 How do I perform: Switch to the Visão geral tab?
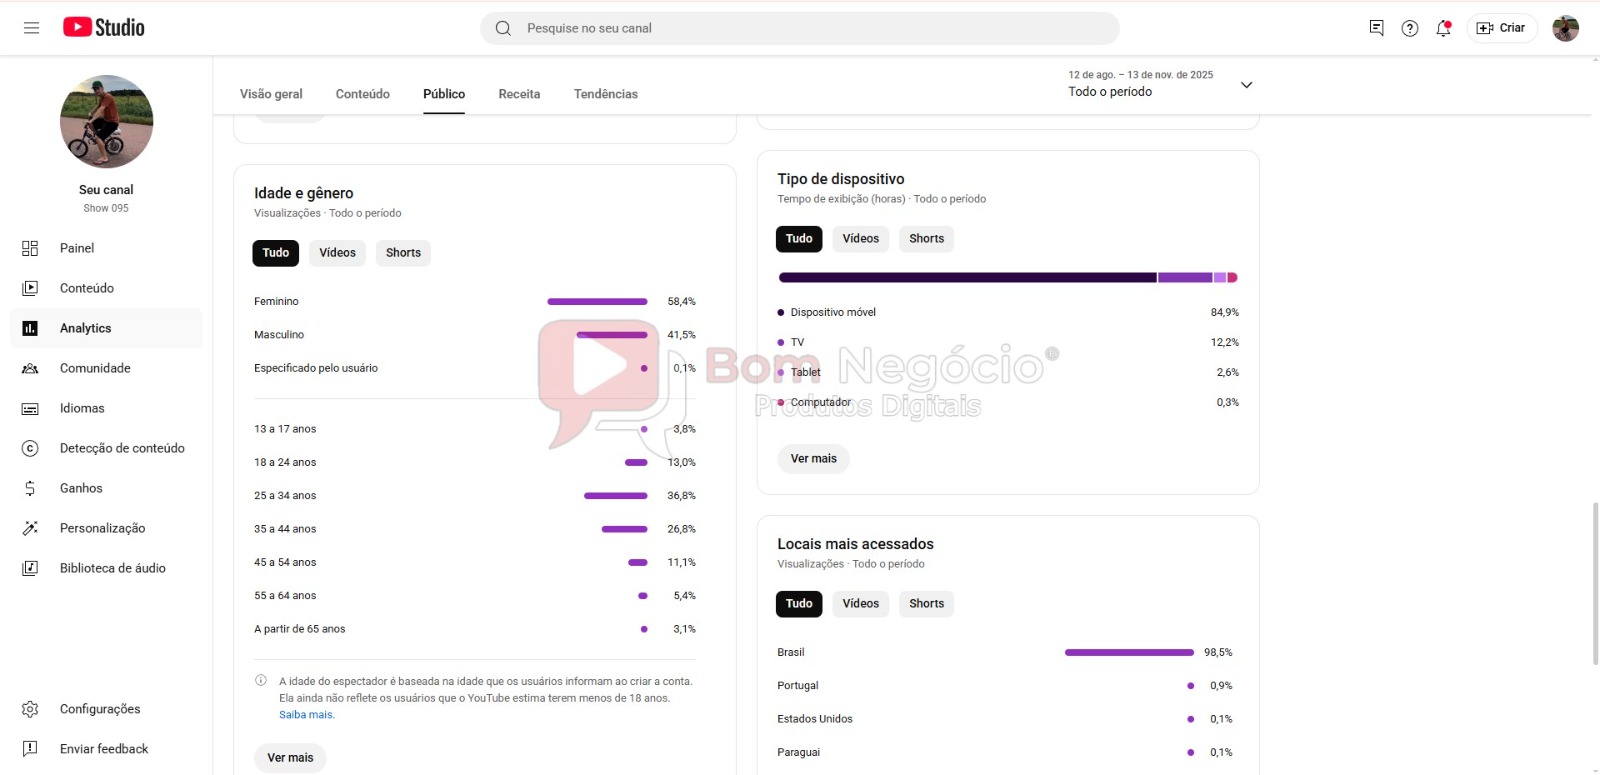tap(271, 94)
